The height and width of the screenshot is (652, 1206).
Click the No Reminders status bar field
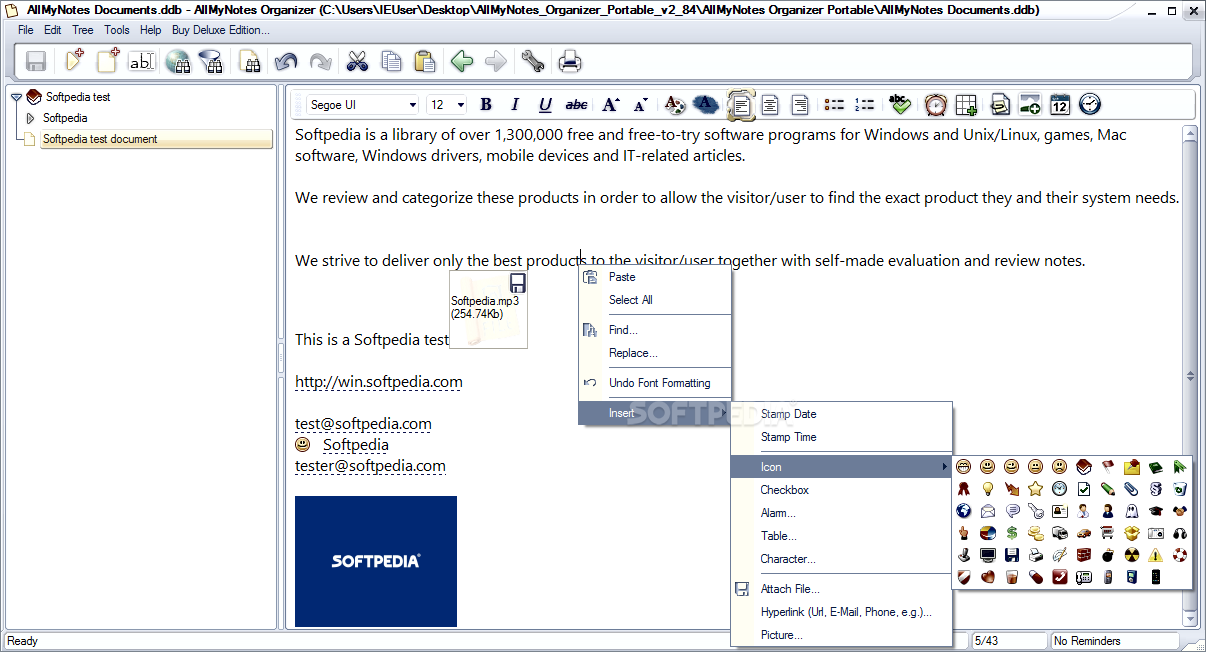point(1114,641)
